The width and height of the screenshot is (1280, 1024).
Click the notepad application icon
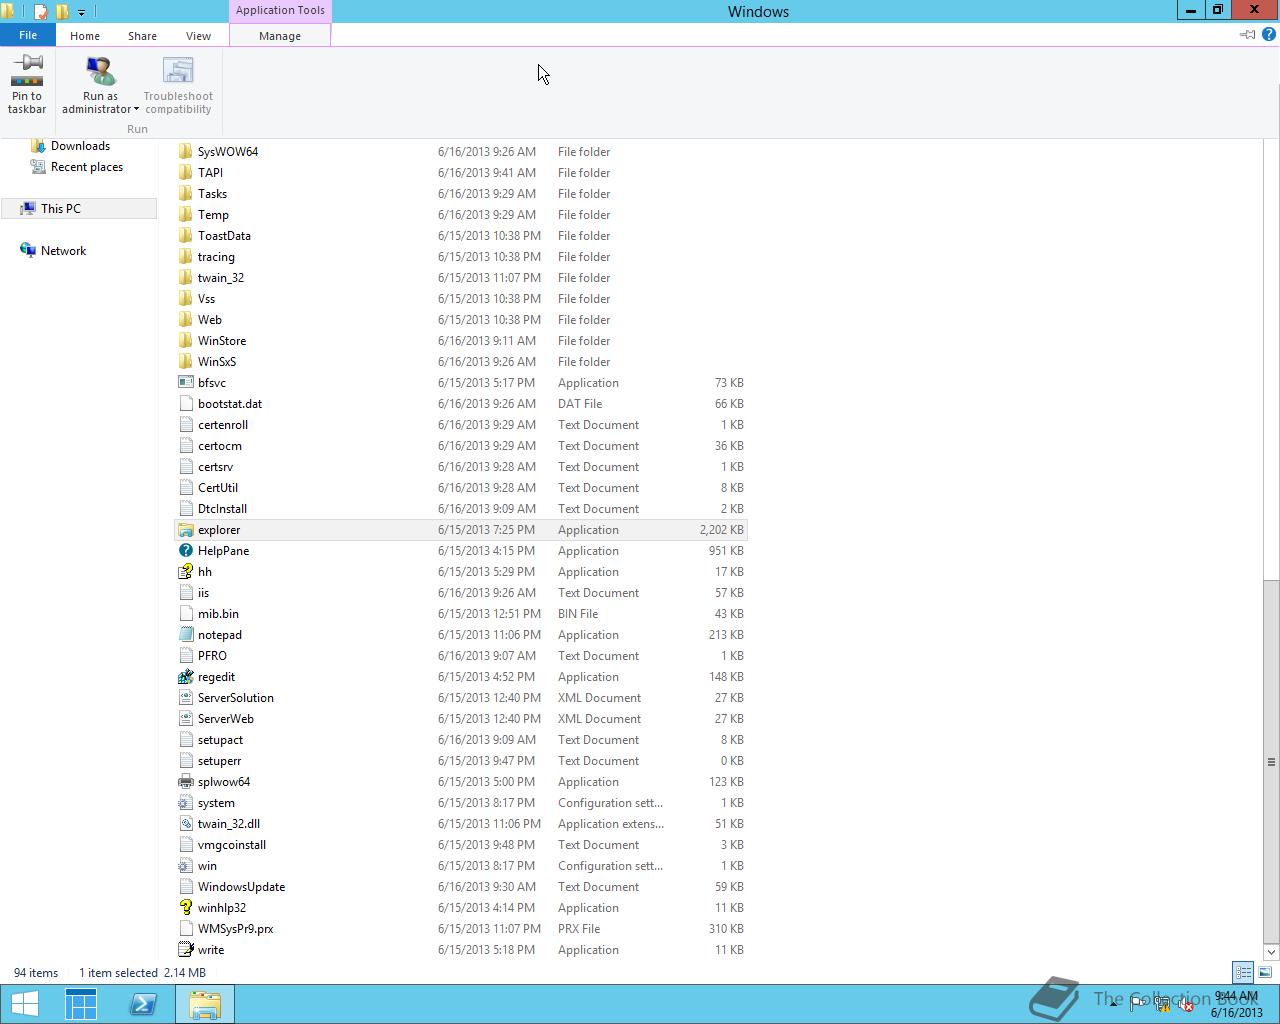(x=185, y=635)
